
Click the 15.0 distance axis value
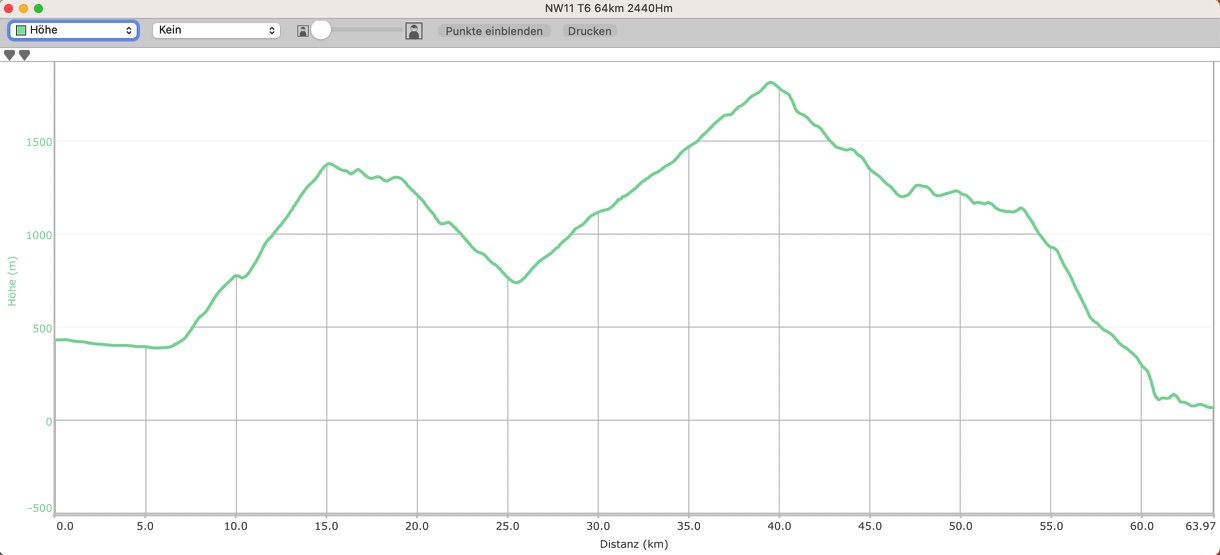326,526
